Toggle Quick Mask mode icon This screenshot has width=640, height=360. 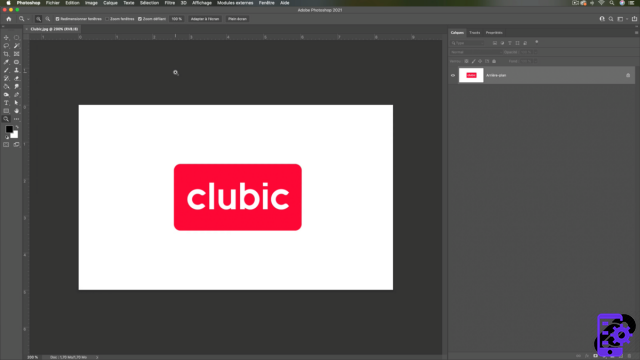pyautogui.click(x=6, y=144)
